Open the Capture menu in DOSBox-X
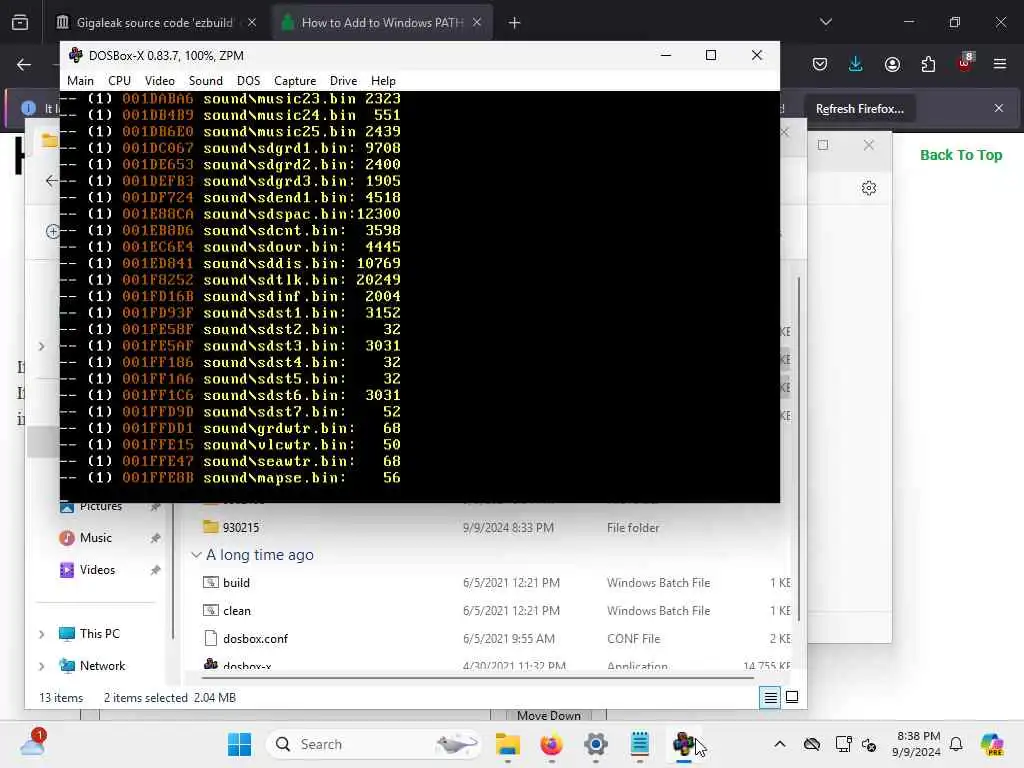This screenshot has width=1024, height=768. 295,81
